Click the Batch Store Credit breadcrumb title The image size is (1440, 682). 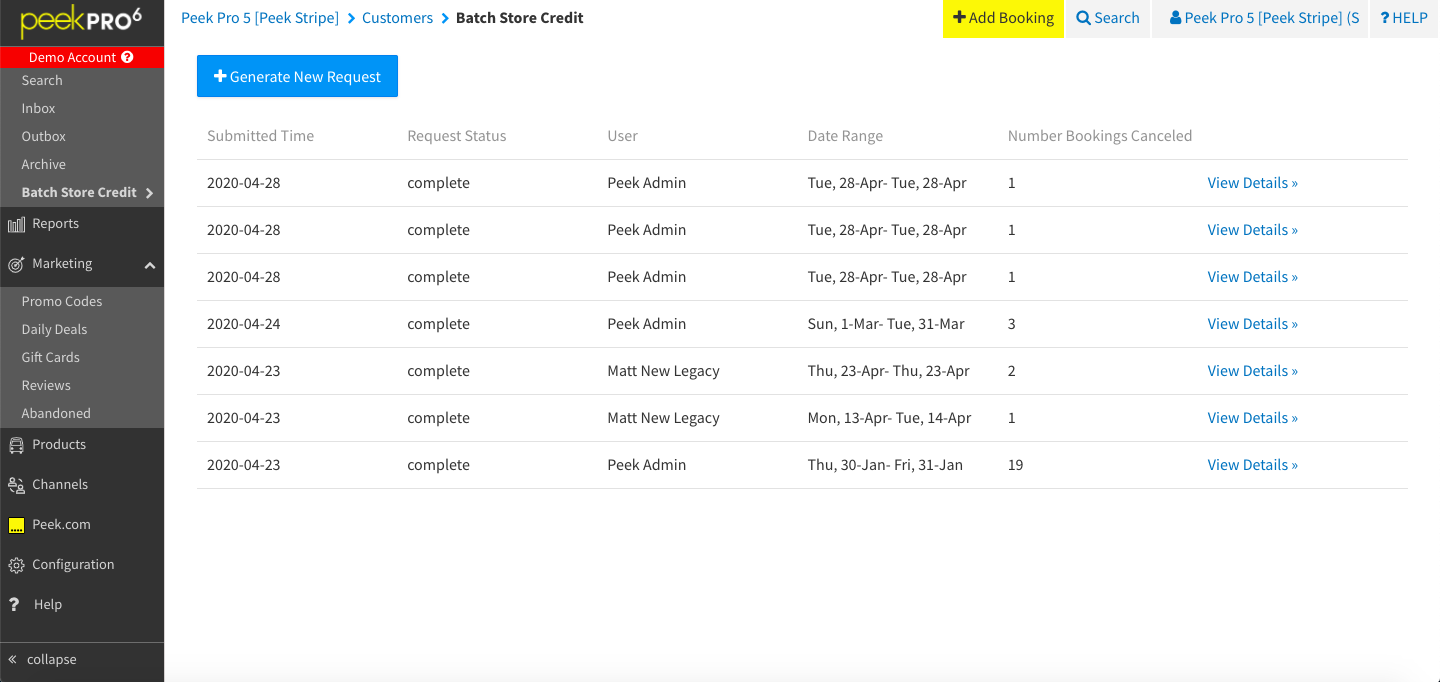[520, 18]
